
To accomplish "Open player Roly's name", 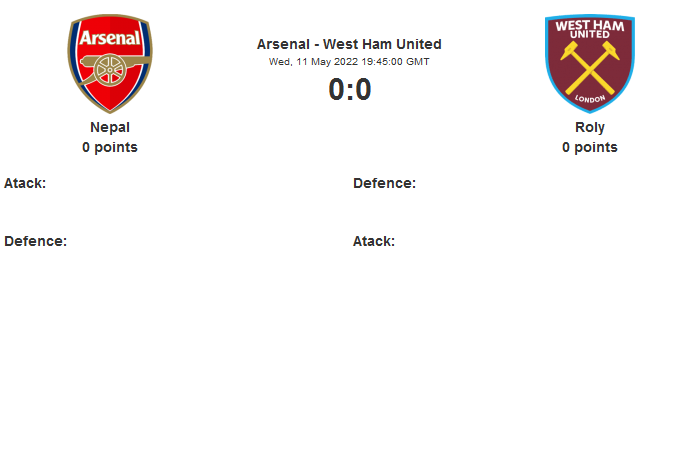I will (x=589, y=127).
